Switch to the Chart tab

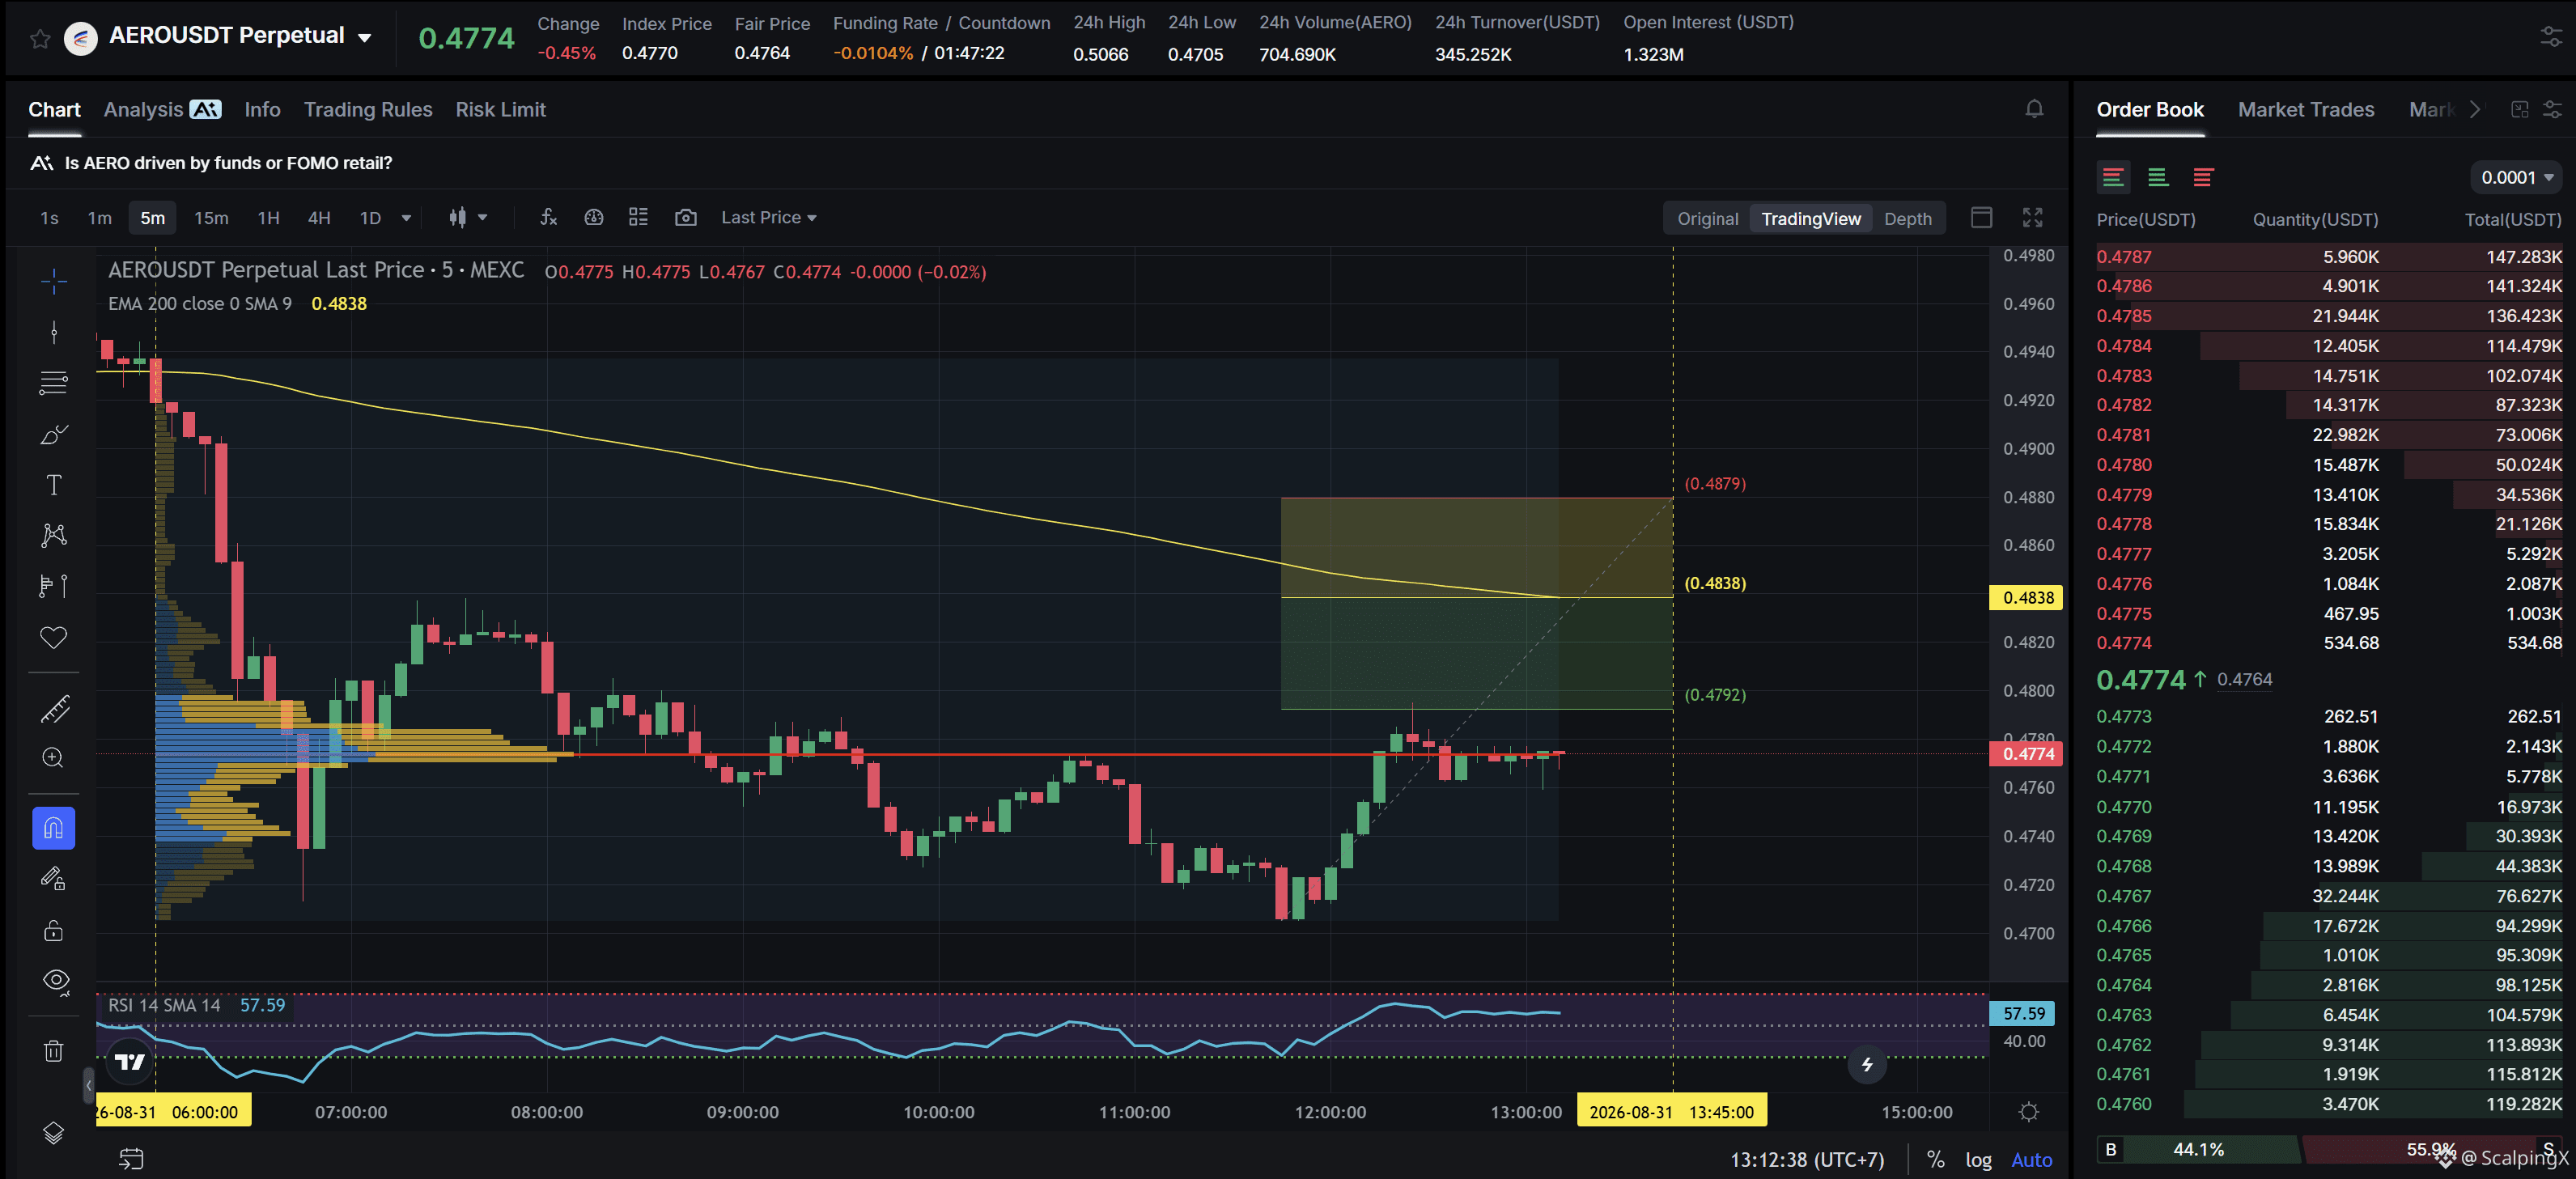(x=54, y=109)
